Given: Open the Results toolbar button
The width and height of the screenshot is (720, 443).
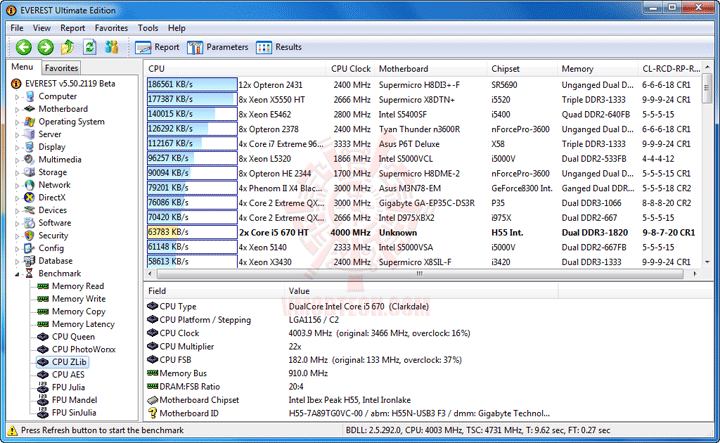Looking at the screenshot, I should click(x=279, y=47).
